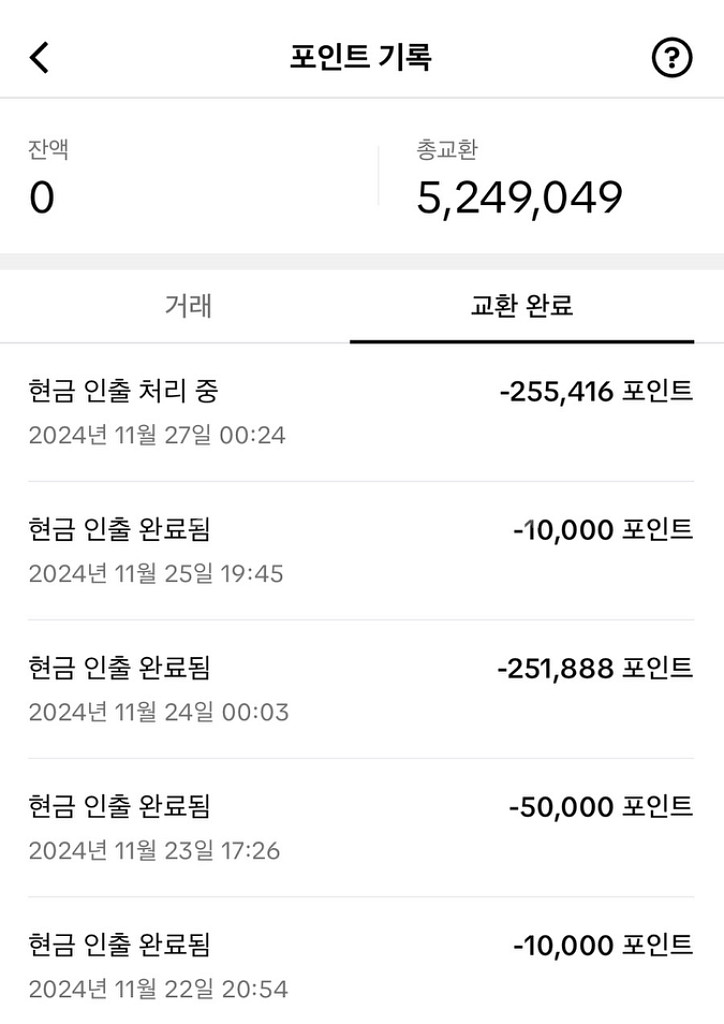Tap the -255,416 포인트 amount

[x=596, y=391]
